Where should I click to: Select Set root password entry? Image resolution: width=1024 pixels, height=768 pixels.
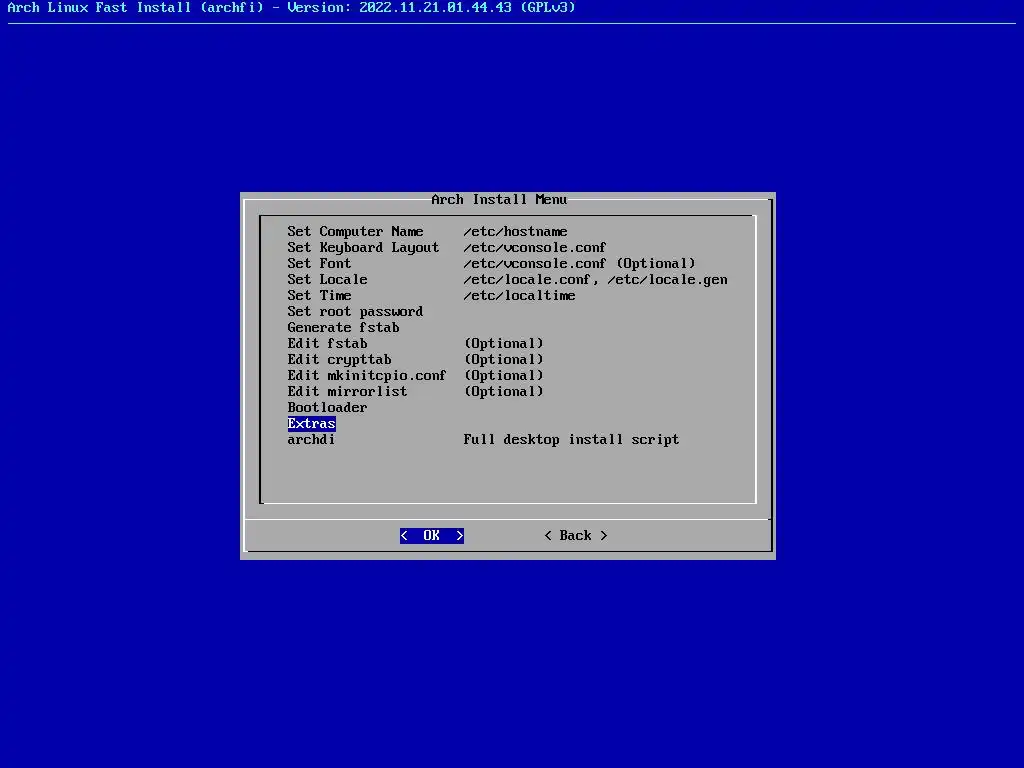(x=355, y=312)
